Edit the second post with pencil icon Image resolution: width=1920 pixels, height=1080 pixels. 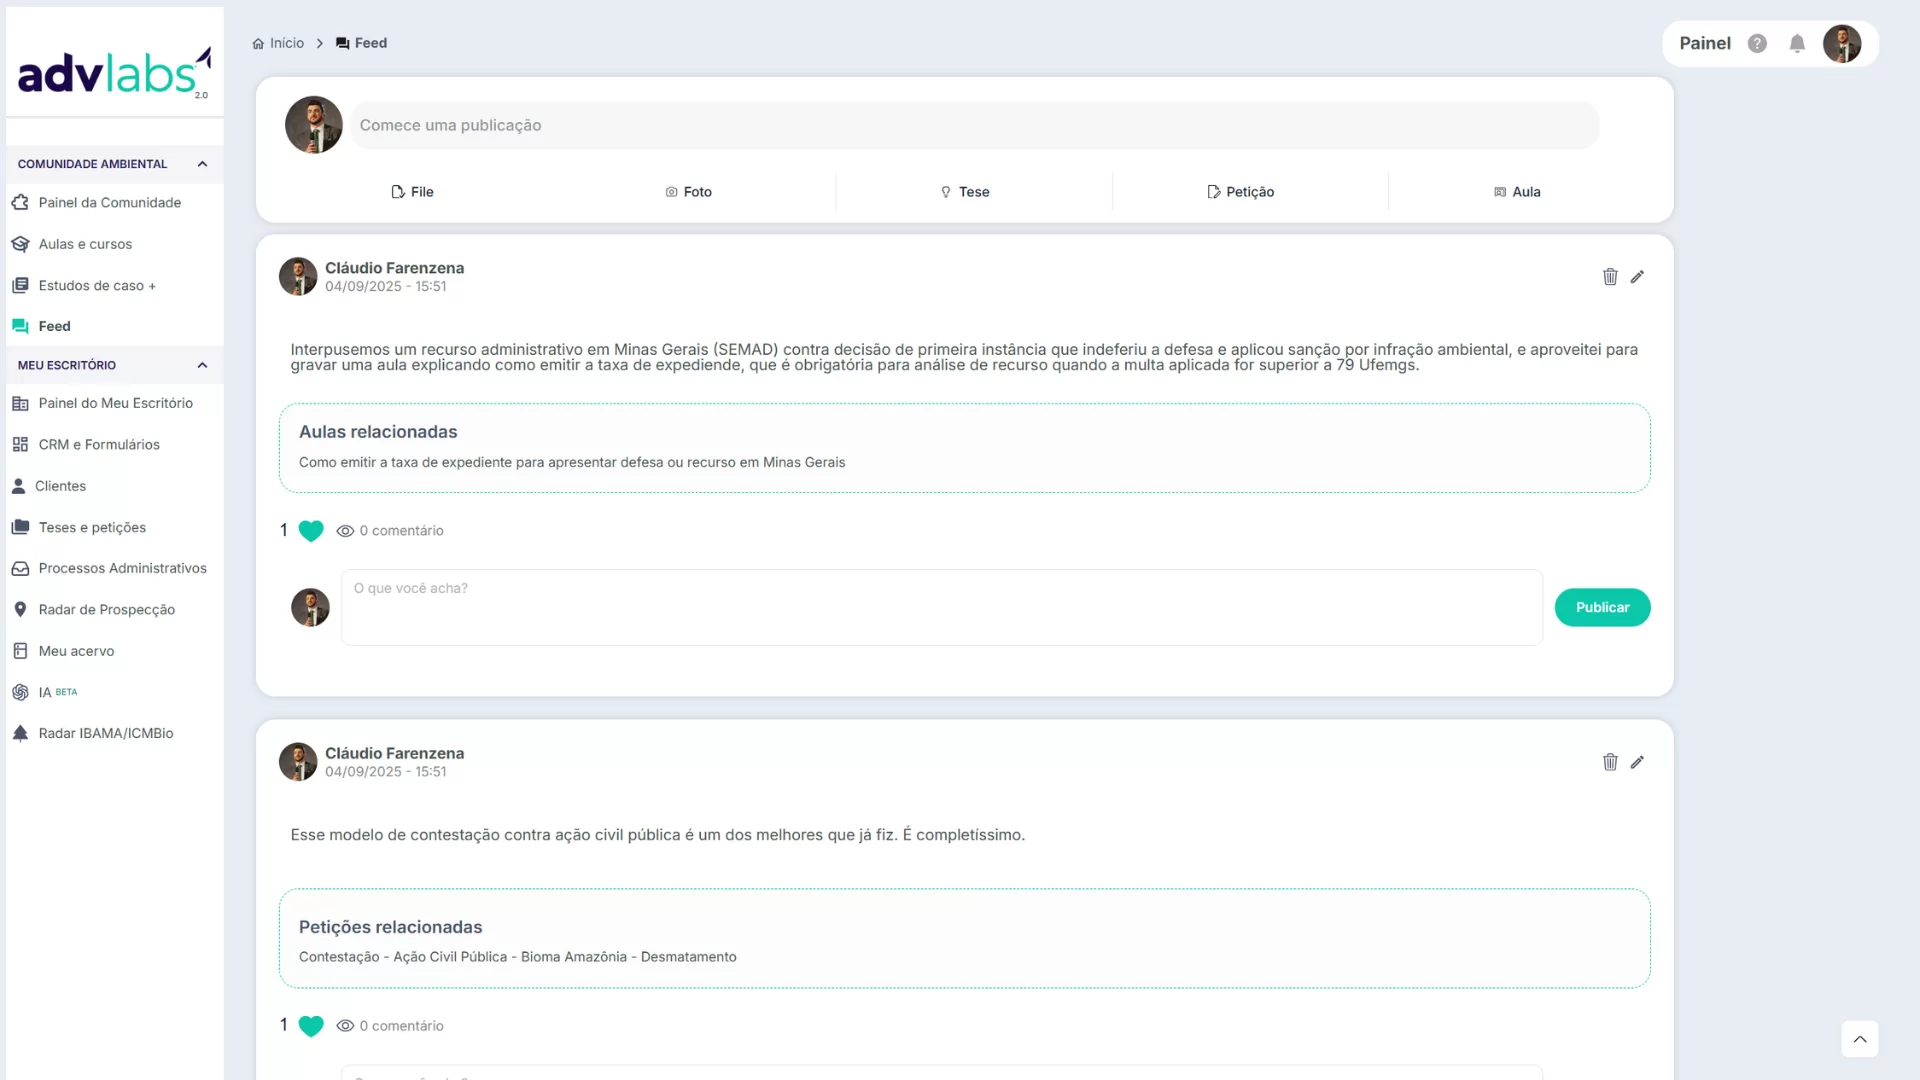tap(1637, 762)
